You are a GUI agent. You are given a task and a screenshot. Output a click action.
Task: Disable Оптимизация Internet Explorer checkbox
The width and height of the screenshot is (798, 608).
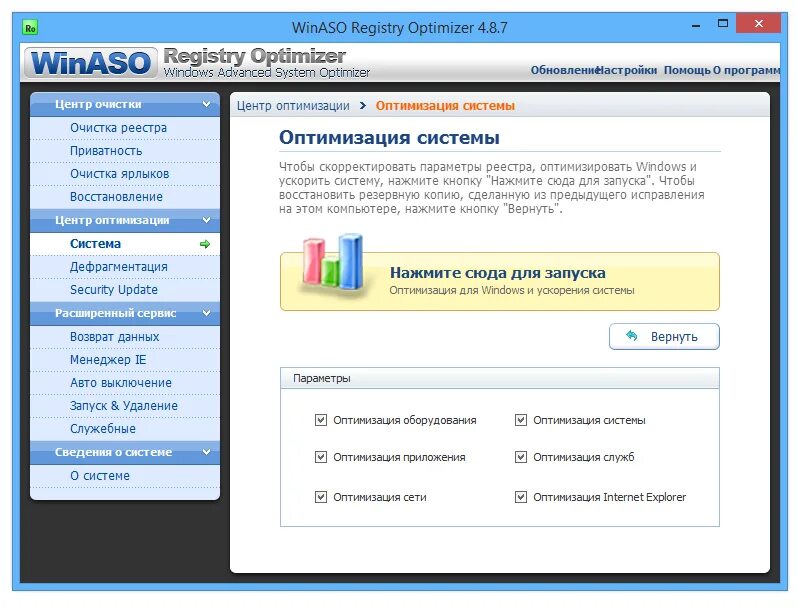(521, 497)
